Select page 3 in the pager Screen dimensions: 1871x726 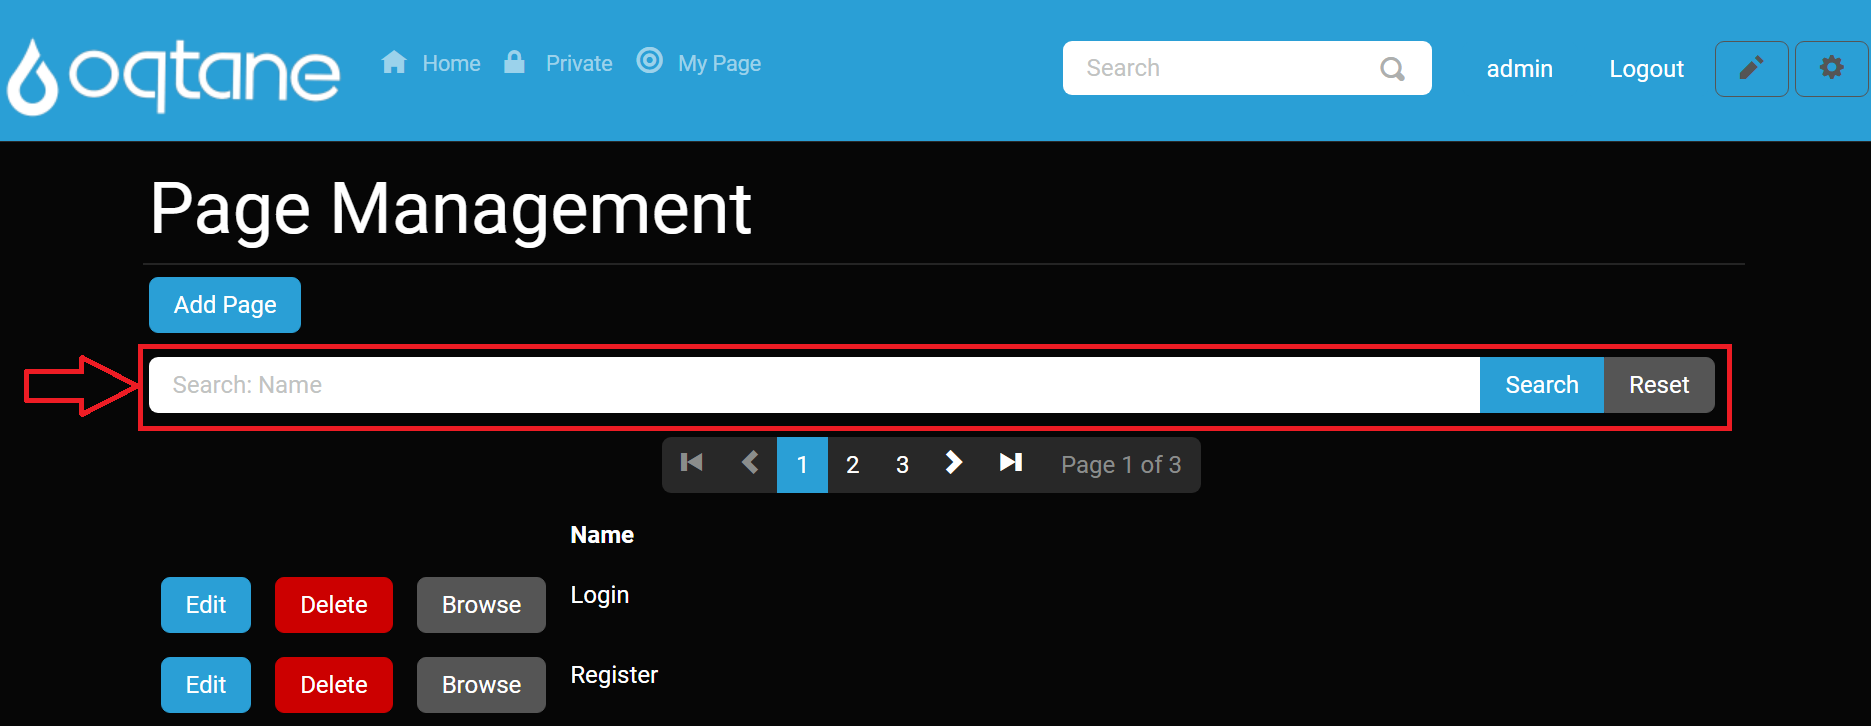tap(902, 465)
